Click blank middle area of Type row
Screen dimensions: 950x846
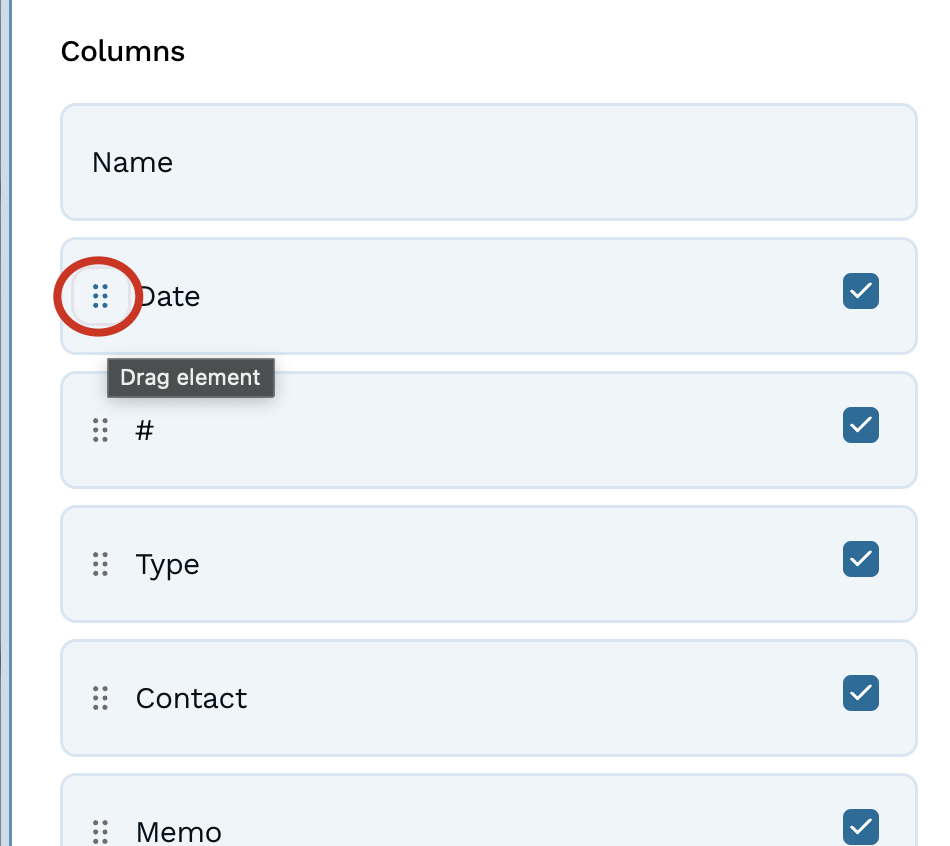500,564
